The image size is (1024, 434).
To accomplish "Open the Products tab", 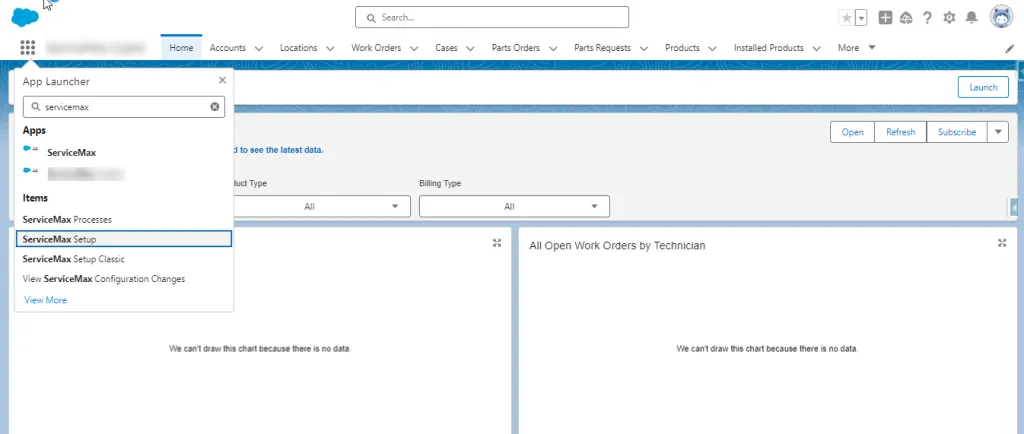I will (682, 48).
